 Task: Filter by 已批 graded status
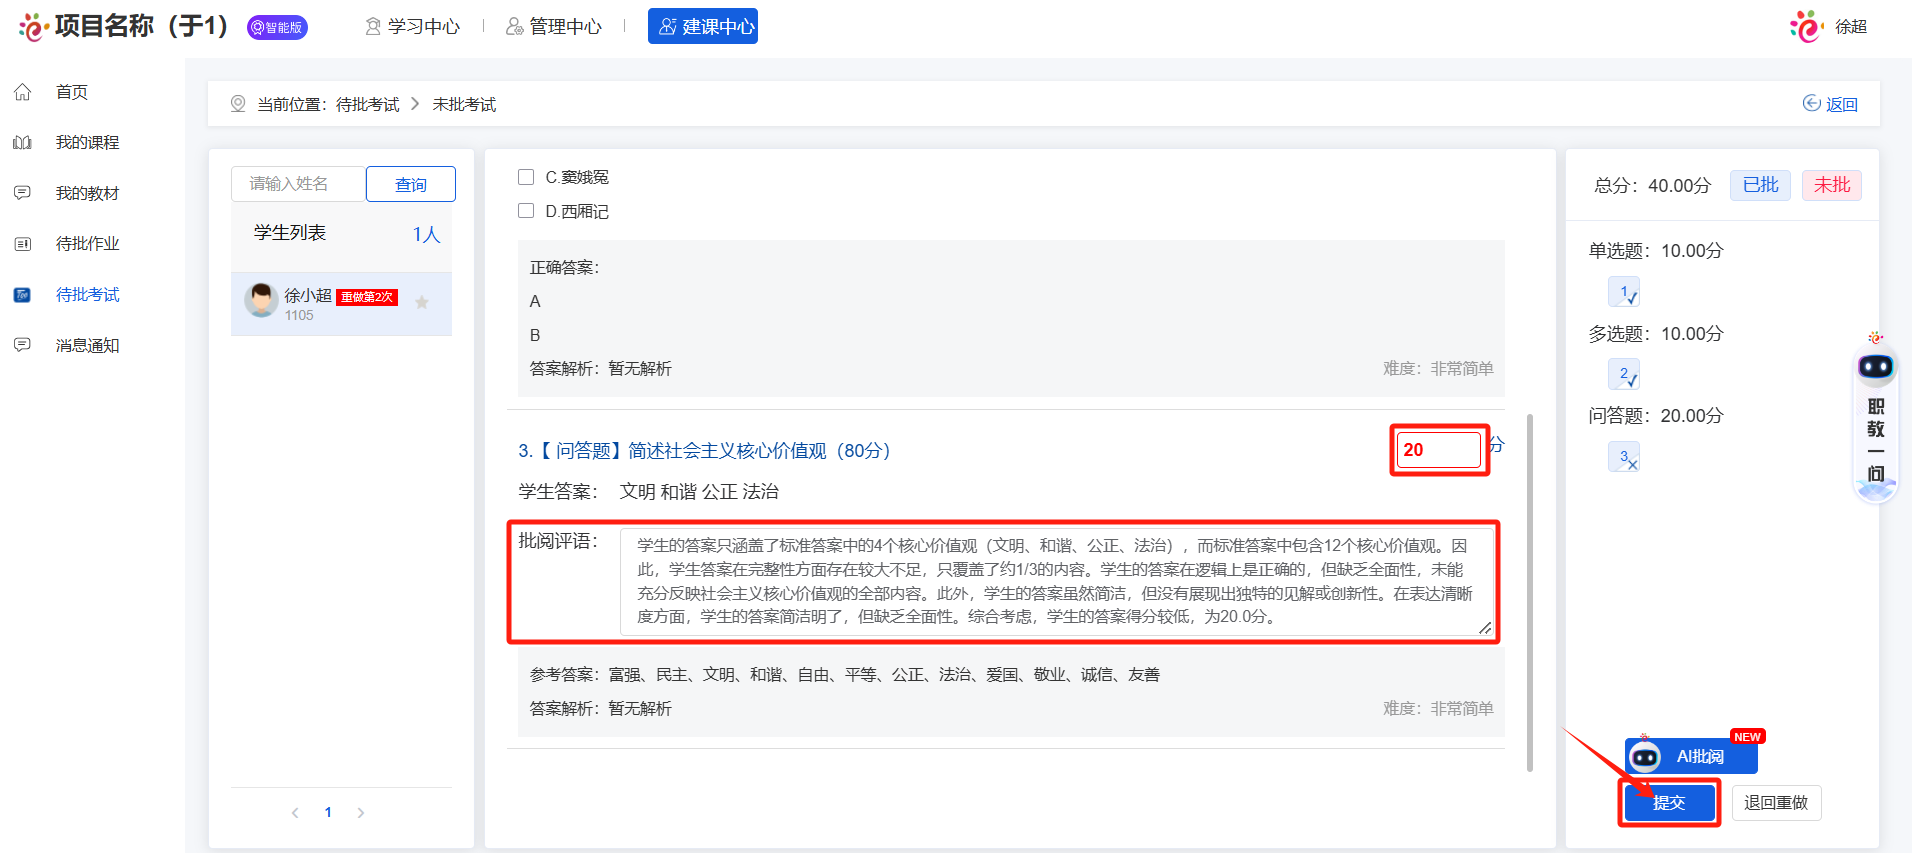1759,185
